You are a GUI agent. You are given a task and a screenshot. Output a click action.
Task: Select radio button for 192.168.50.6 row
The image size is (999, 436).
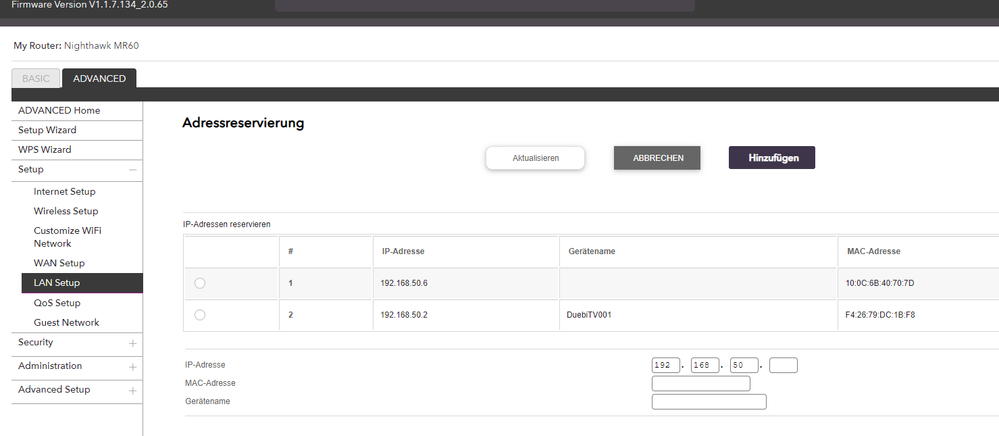pyautogui.click(x=199, y=283)
